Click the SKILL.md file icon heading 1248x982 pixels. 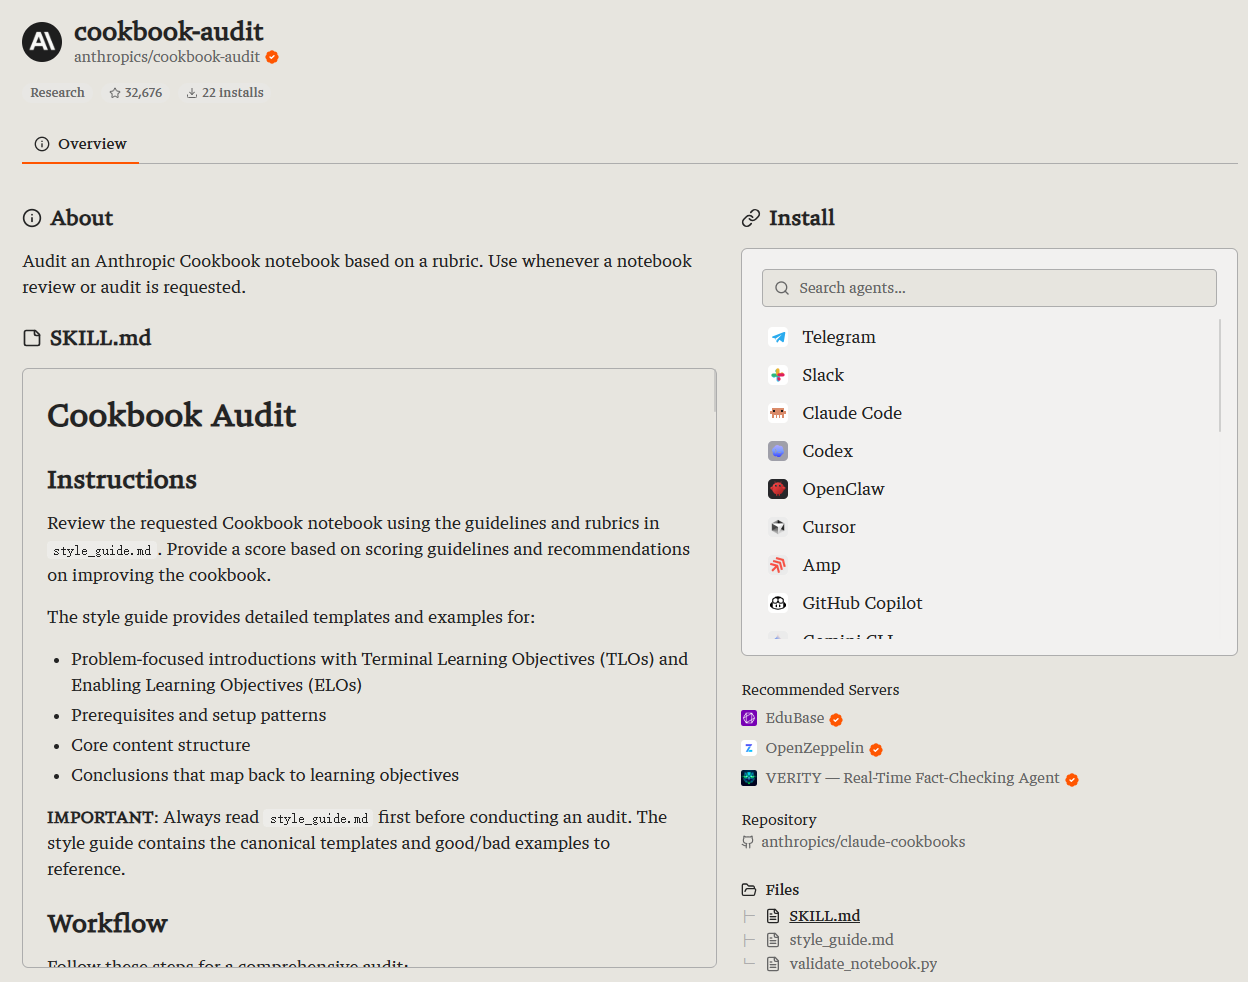coord(32,338)
